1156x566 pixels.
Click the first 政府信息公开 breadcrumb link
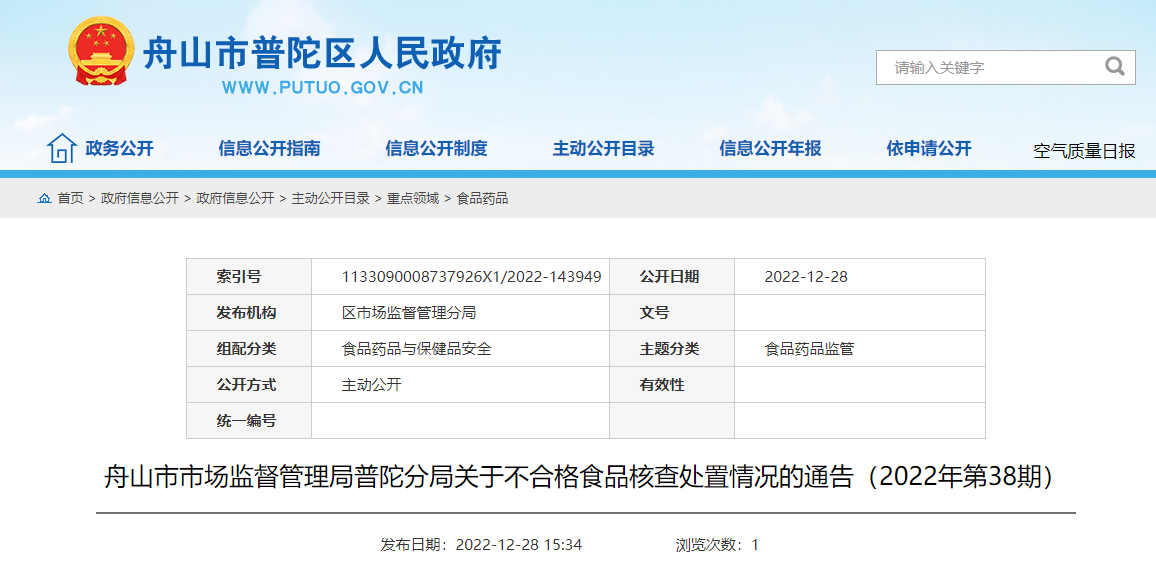coord(140,198)
